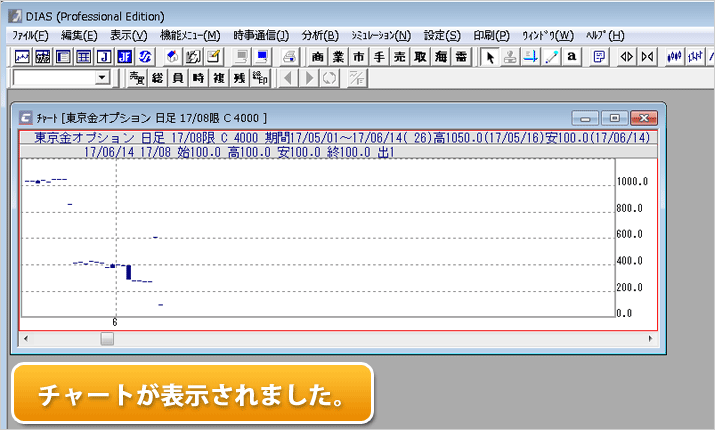Click the 商 toolbar button
This screenshot has height=430, width=715.
pyautogui.click(x=318, y=57)
